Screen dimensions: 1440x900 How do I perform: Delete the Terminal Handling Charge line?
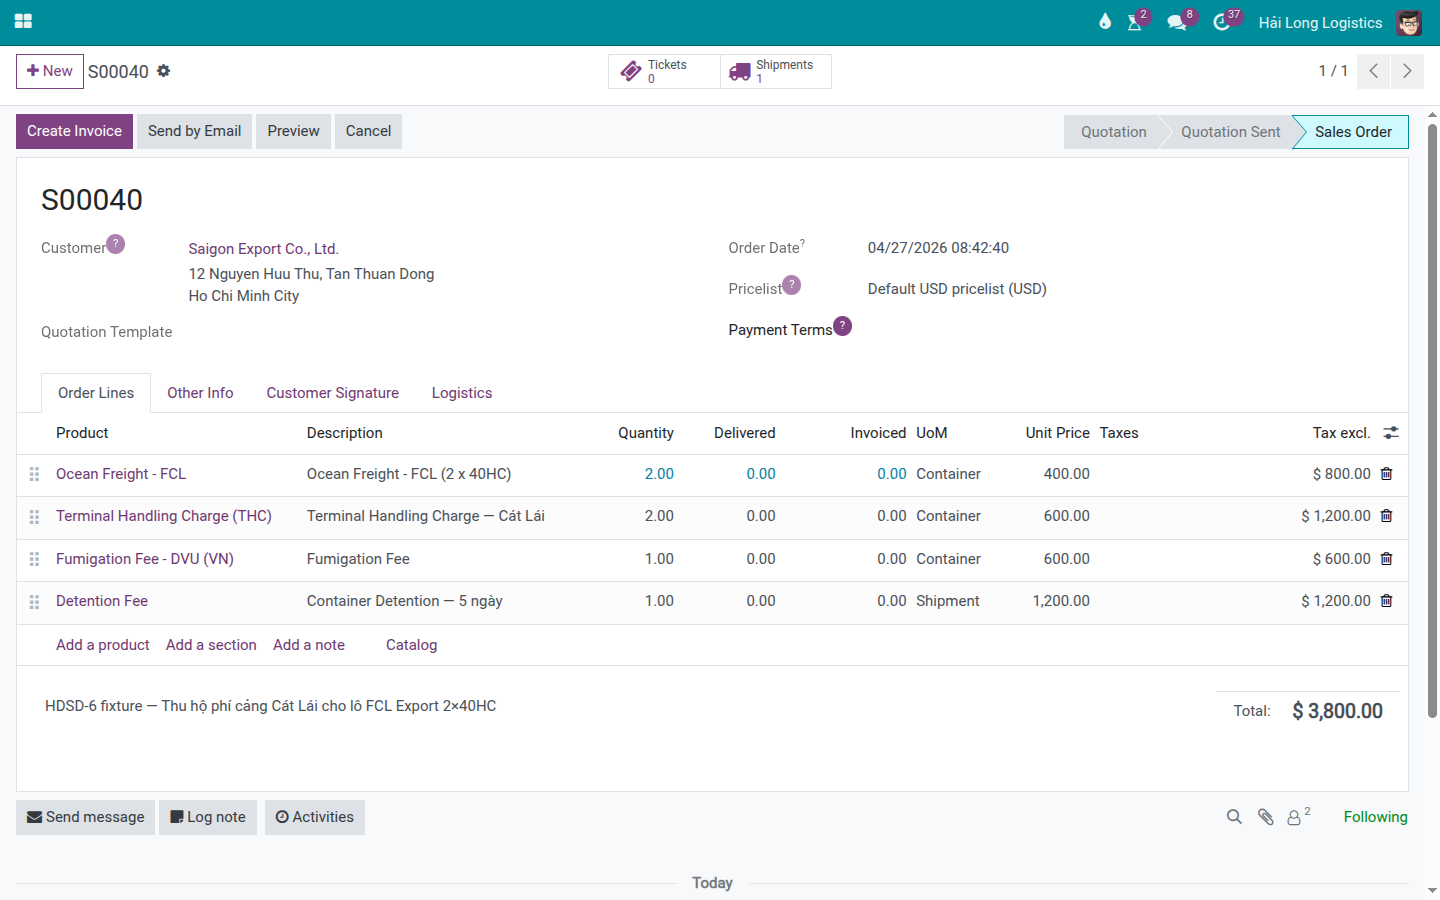1387,516
